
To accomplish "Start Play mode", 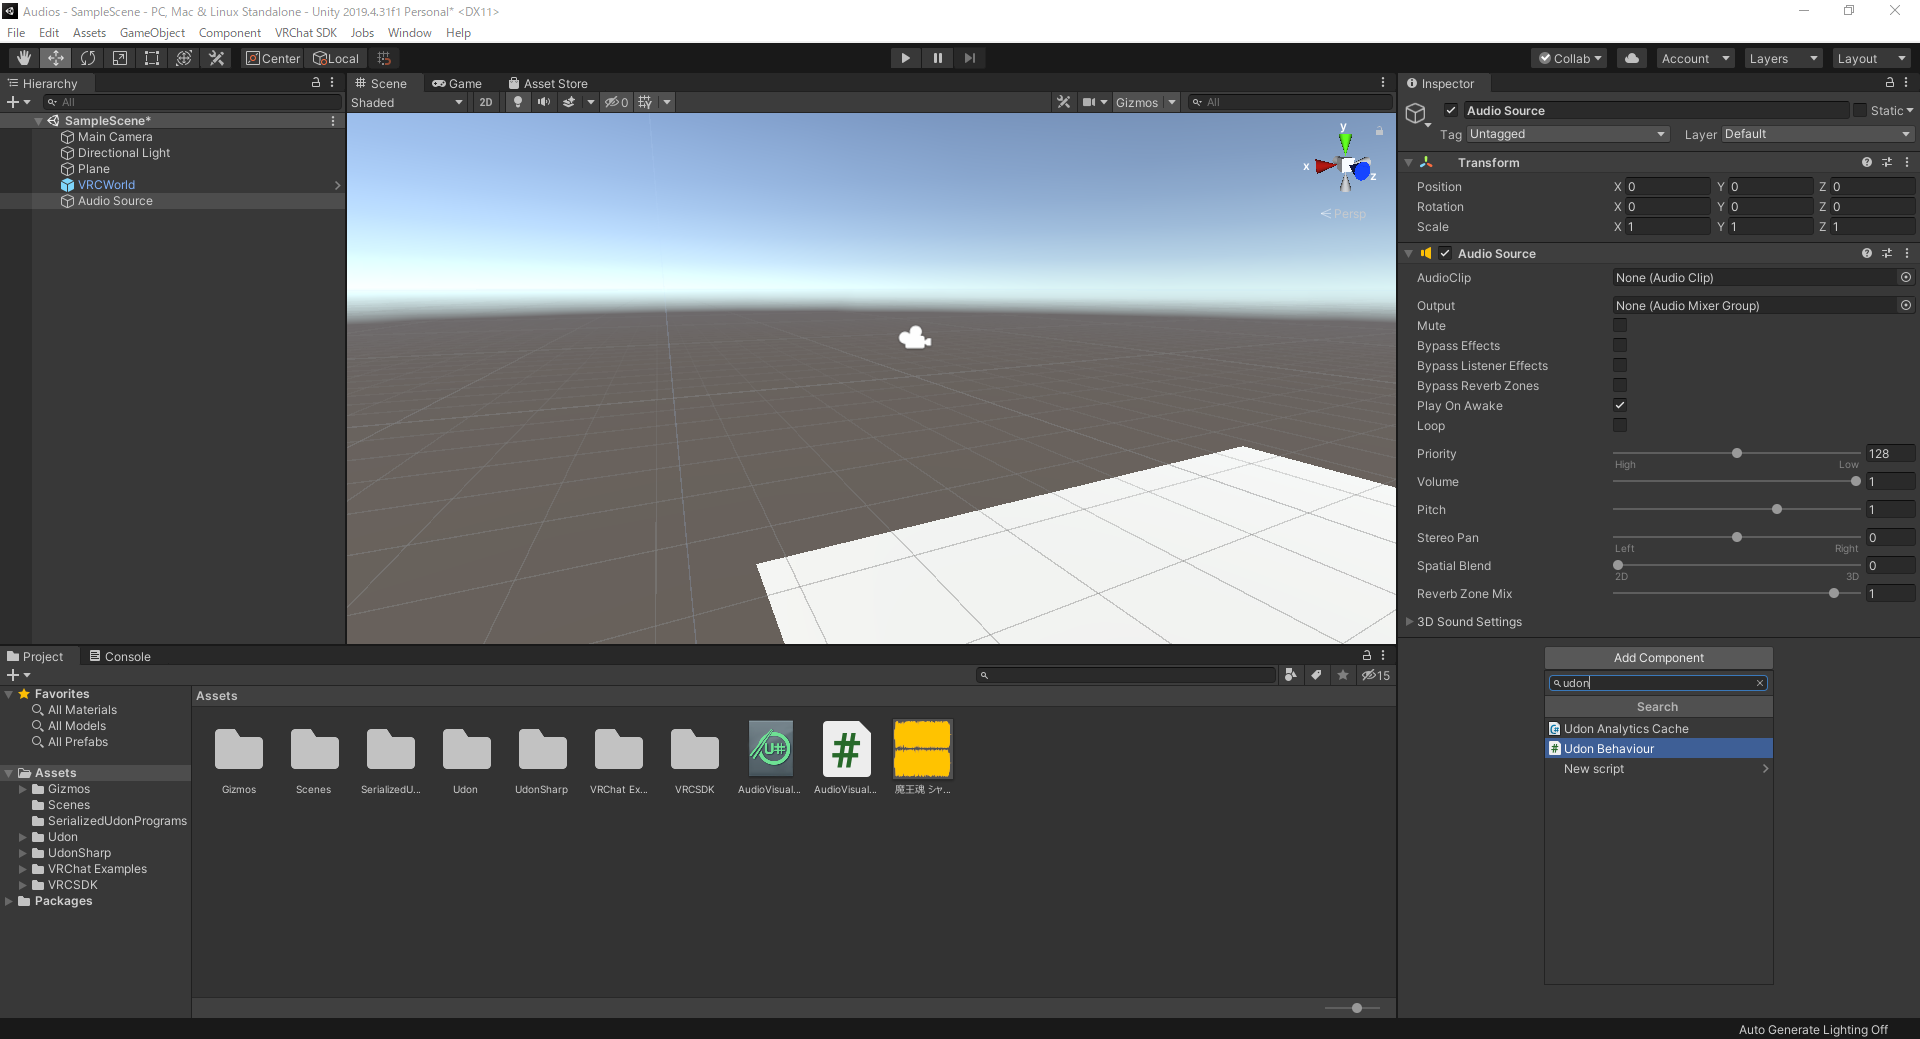I will (x=905, y=58).
